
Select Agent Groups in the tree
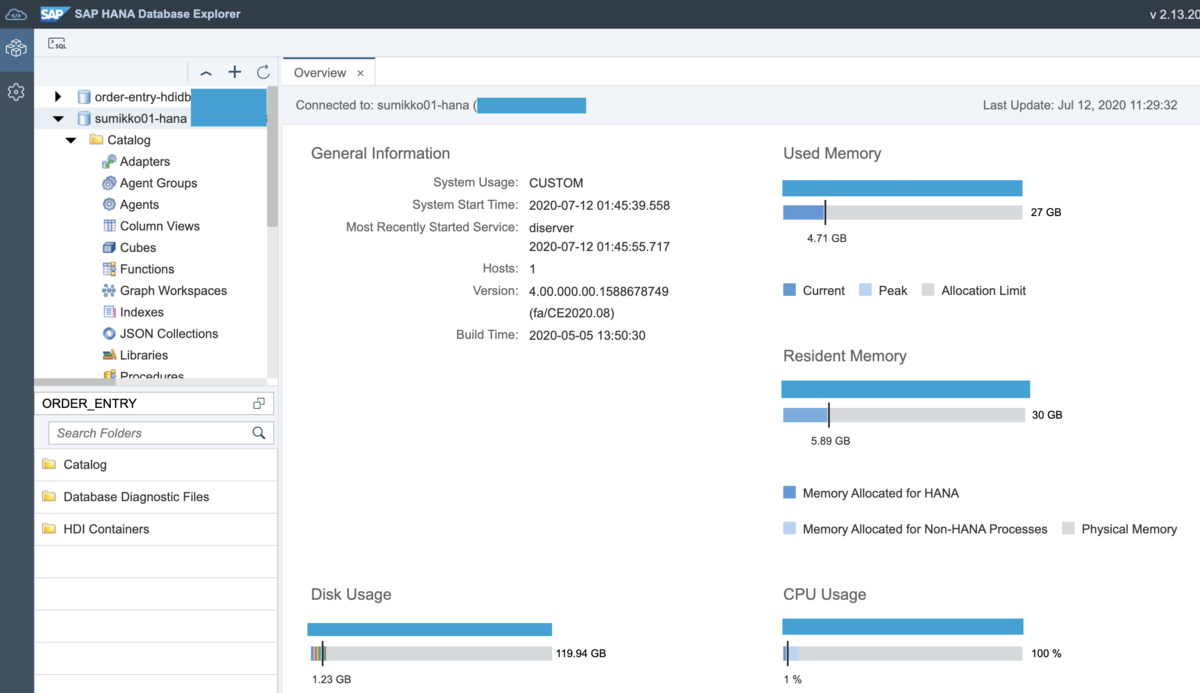pyautogui.click(x=158, y=183)
